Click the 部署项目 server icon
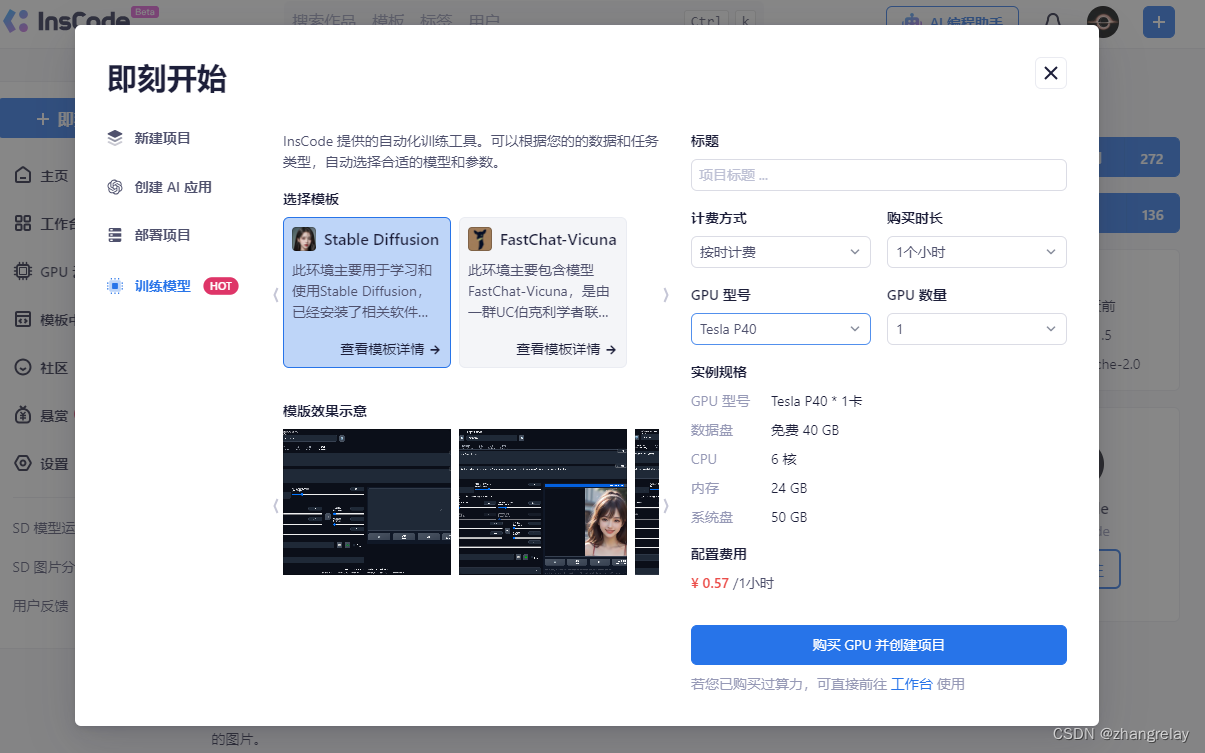The width and height of the screenshot is (1205, 753). point(115,235)
